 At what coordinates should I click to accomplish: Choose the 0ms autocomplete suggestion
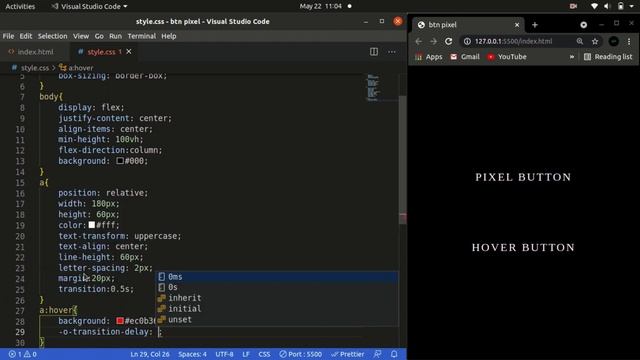pos(277,277)
